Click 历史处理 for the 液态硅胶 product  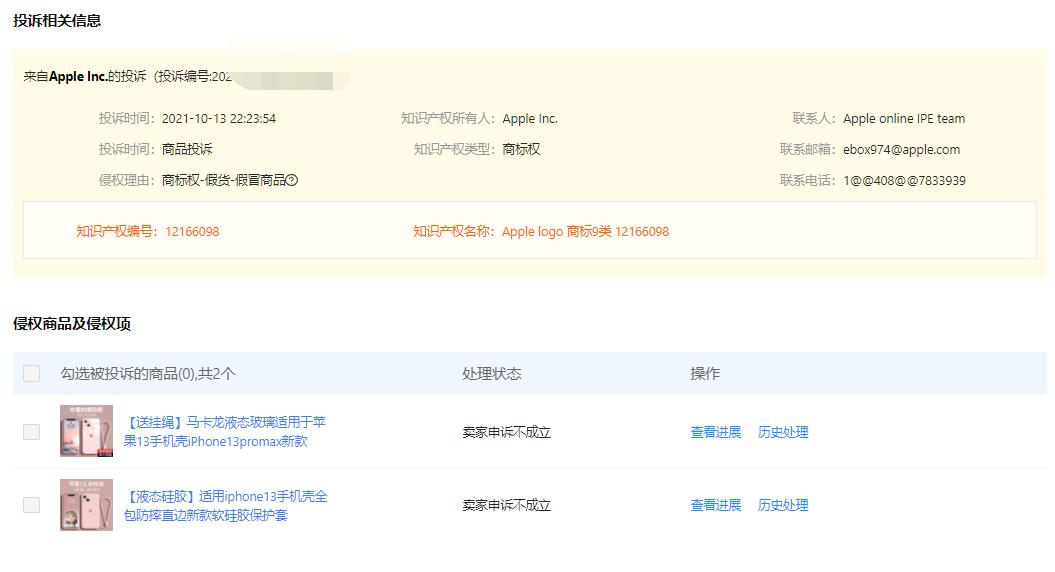click(x=783, y=505)
